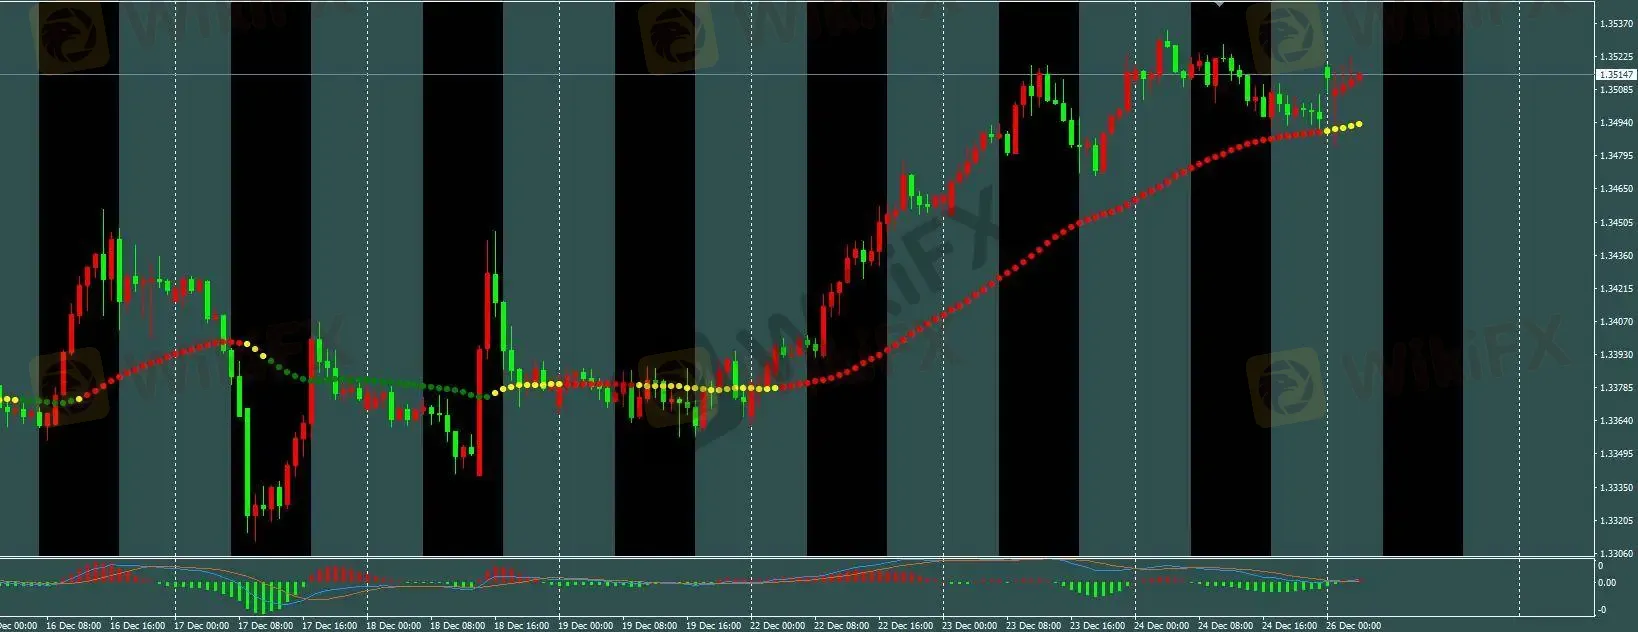Click the 22 Dec 00:00 time label
1638x632 pixels.
coord(777,626)
